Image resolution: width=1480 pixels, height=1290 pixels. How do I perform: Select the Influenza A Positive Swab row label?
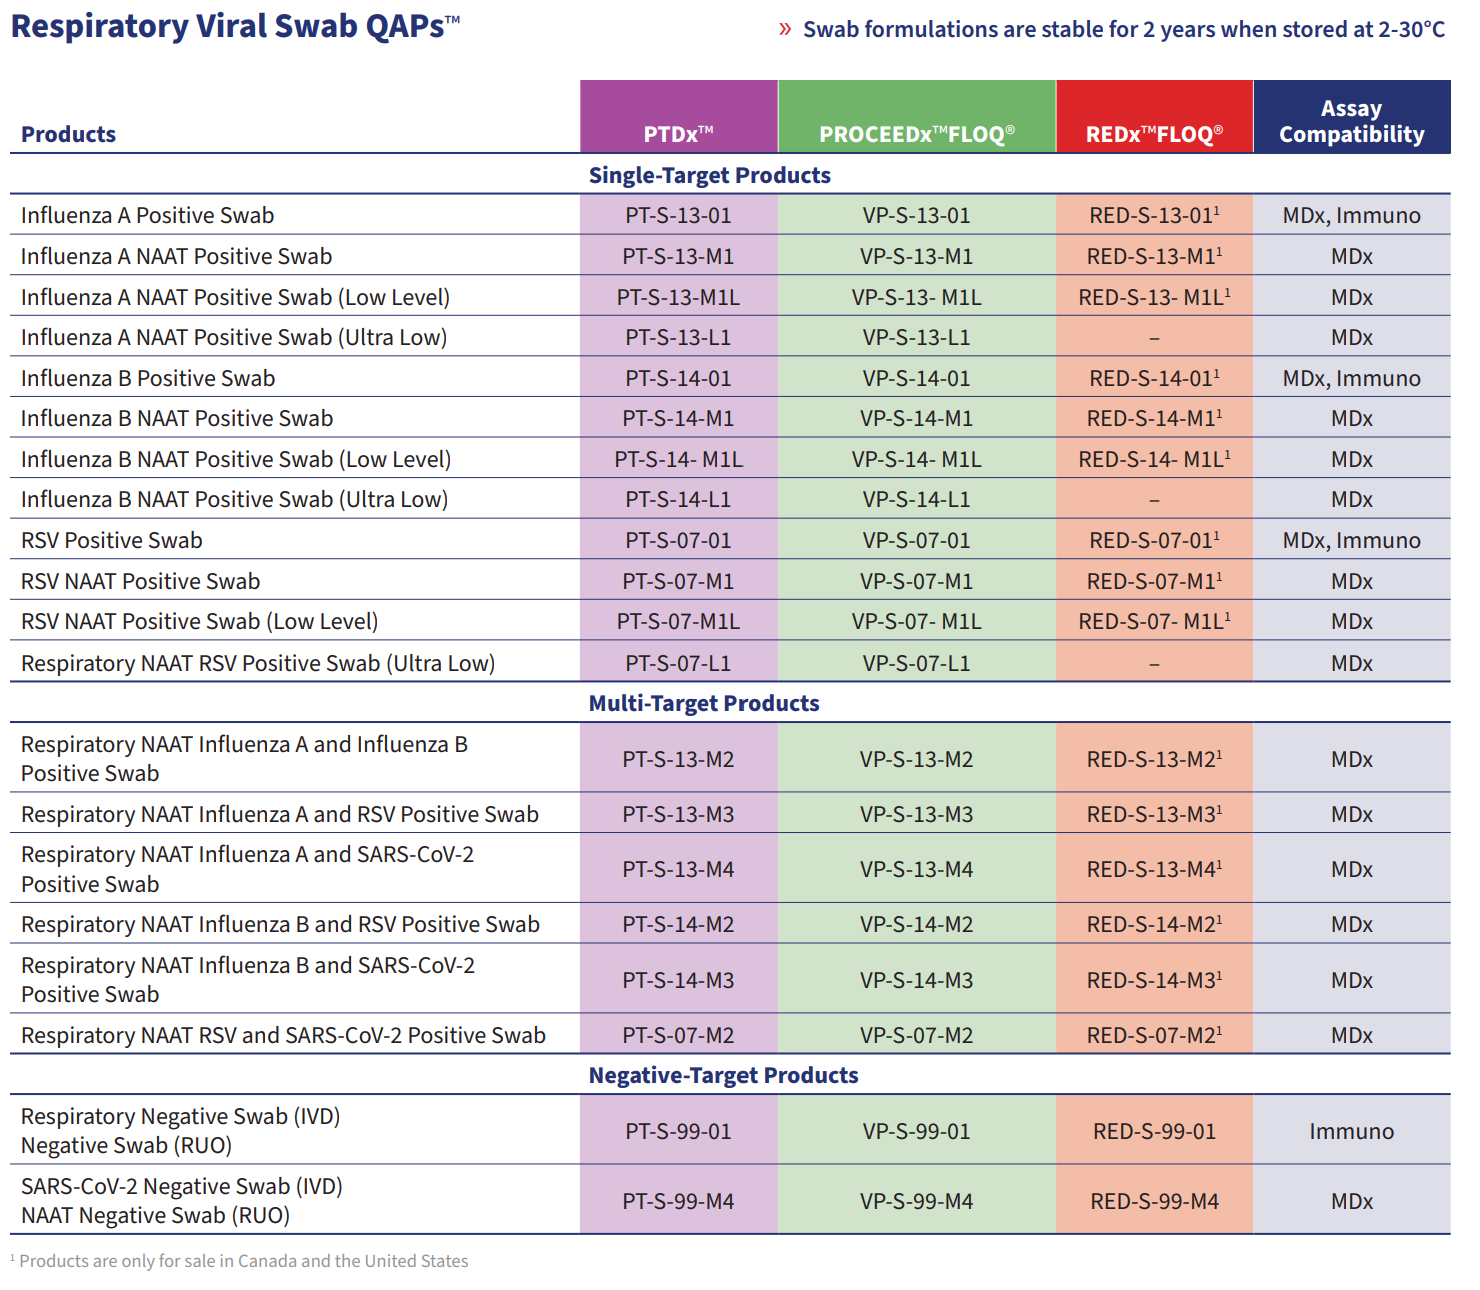coord(147,215)
